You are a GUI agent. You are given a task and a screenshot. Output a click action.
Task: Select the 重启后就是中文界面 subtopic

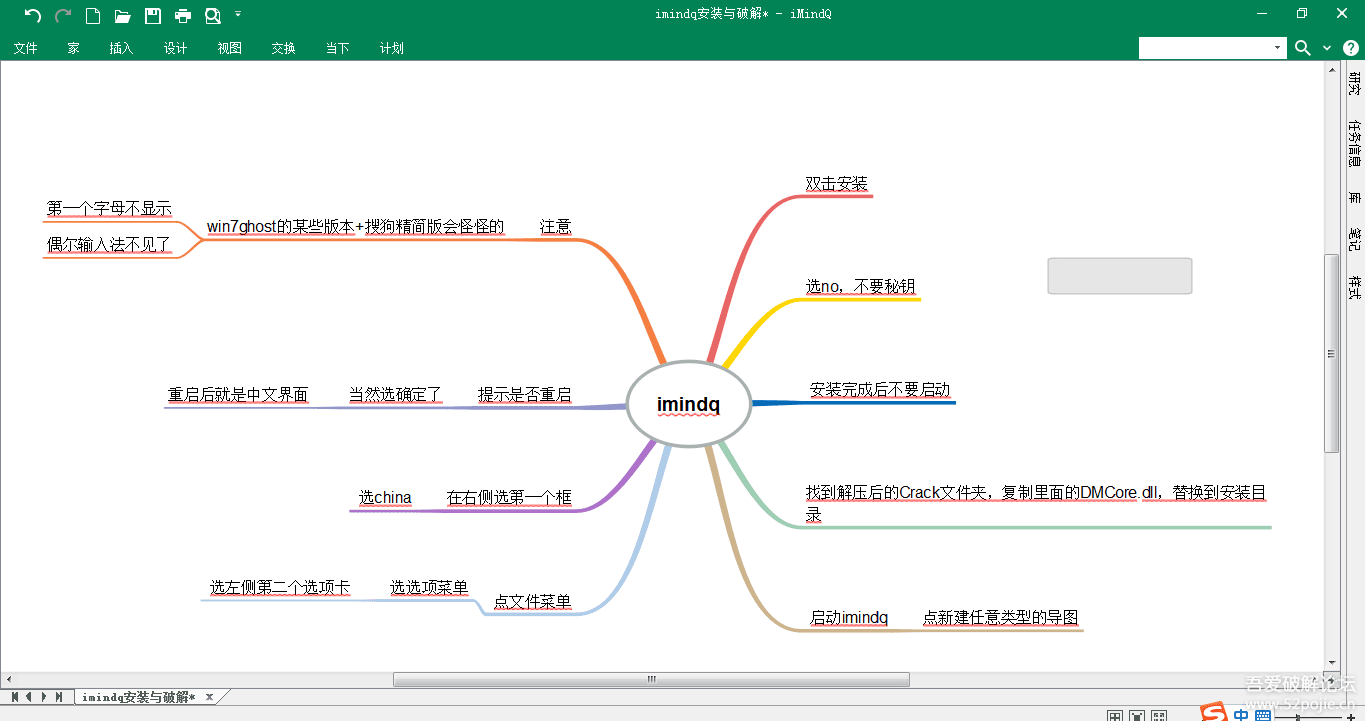pyautogui.click(x=238, y=394)
